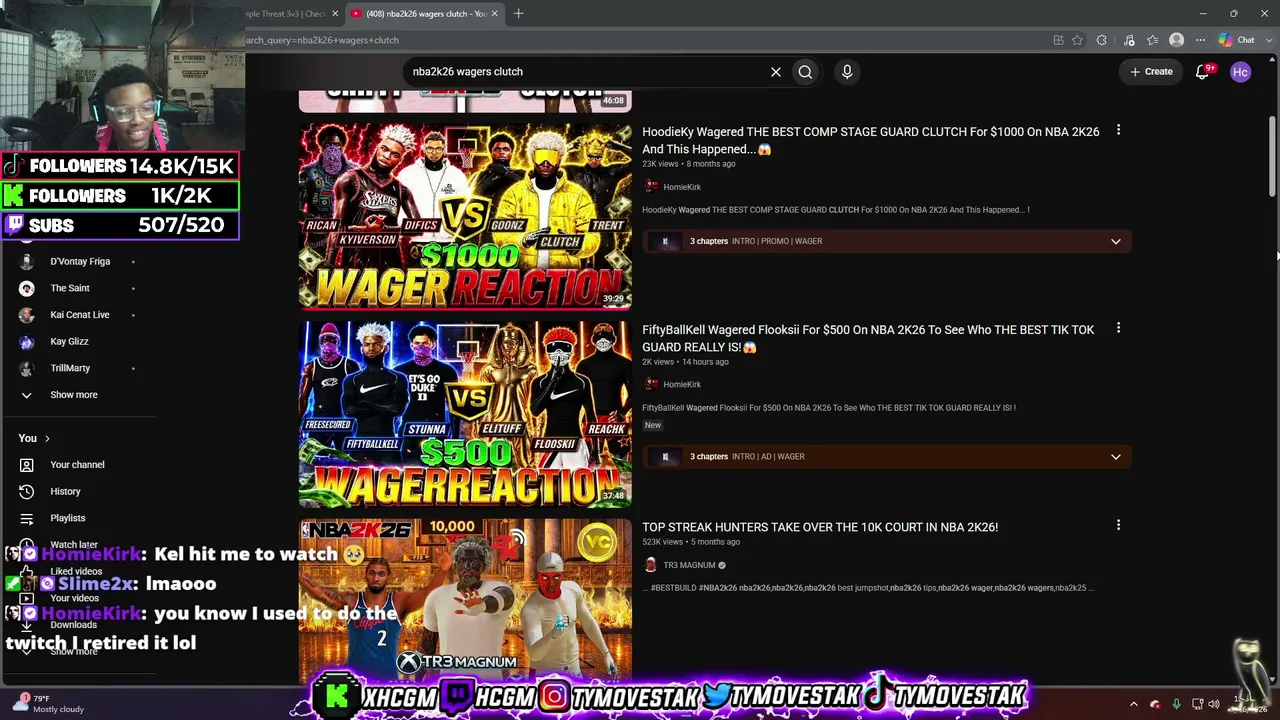The height and width of the screenshot is (720, 1280).
Task: Open the TR3 MAGNUM 10K court thumbnail
Action: tap(465, 600)
